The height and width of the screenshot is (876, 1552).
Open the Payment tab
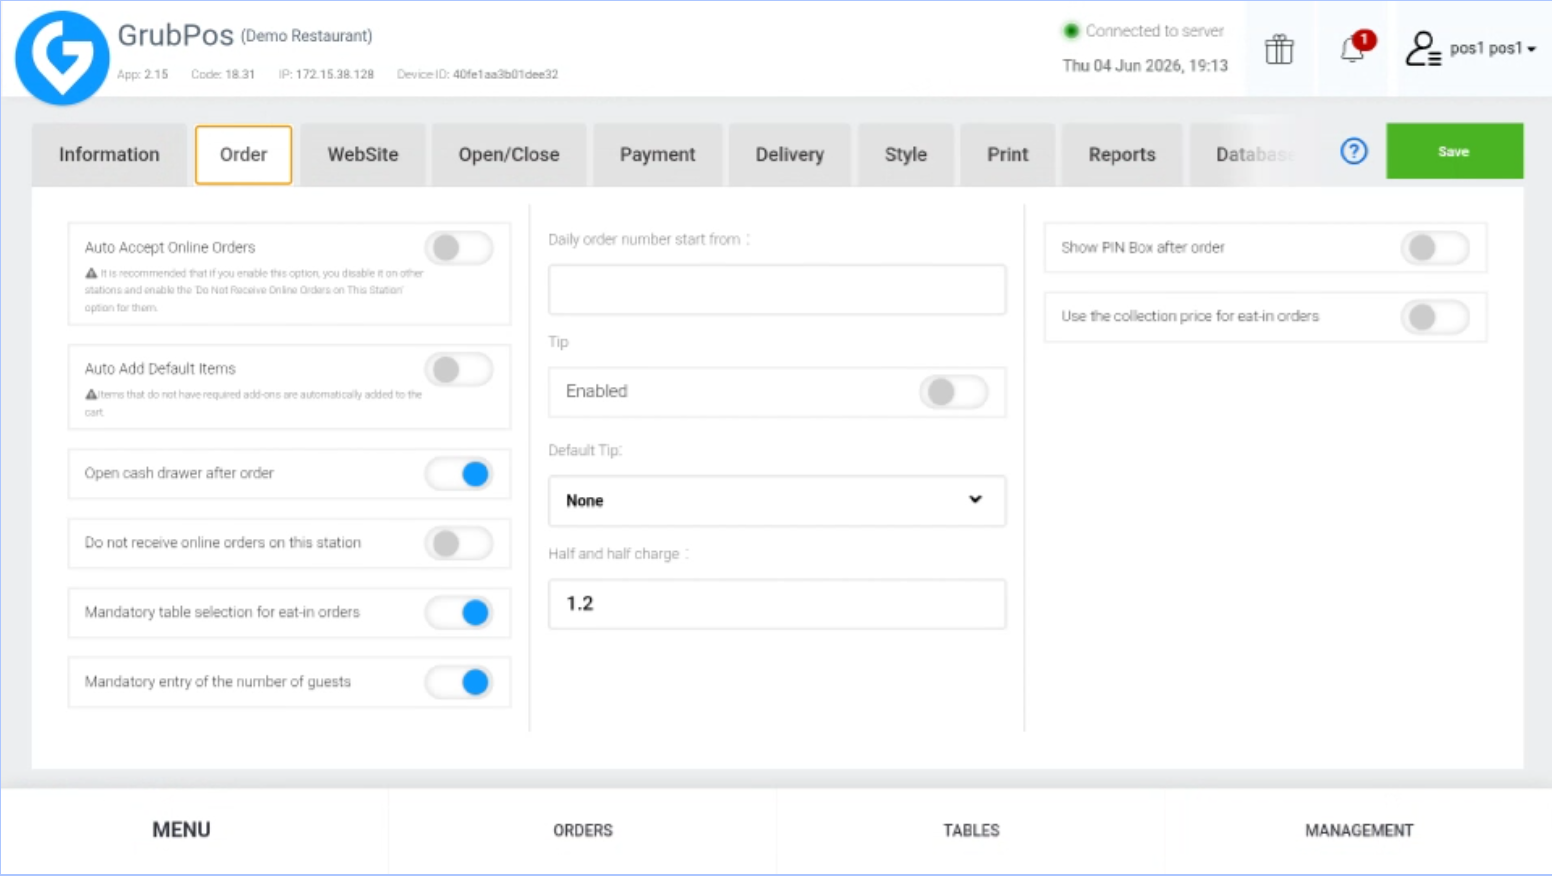pyautogui.click(x=657, y=155)
